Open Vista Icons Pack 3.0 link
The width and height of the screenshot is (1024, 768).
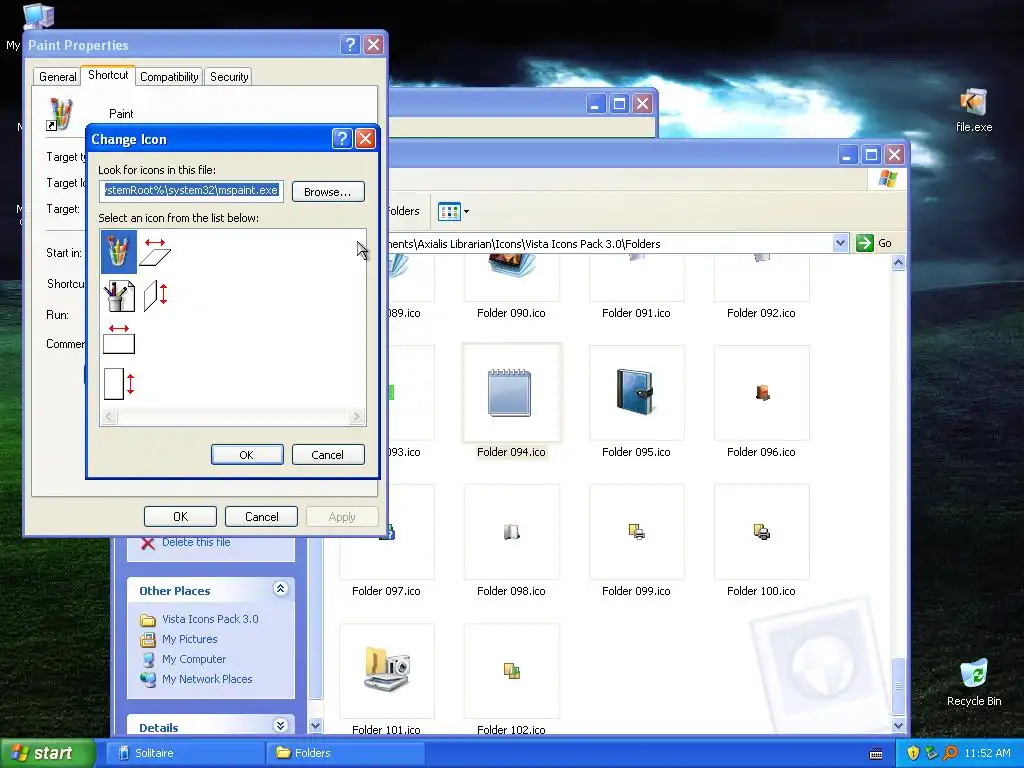point(210,619)
